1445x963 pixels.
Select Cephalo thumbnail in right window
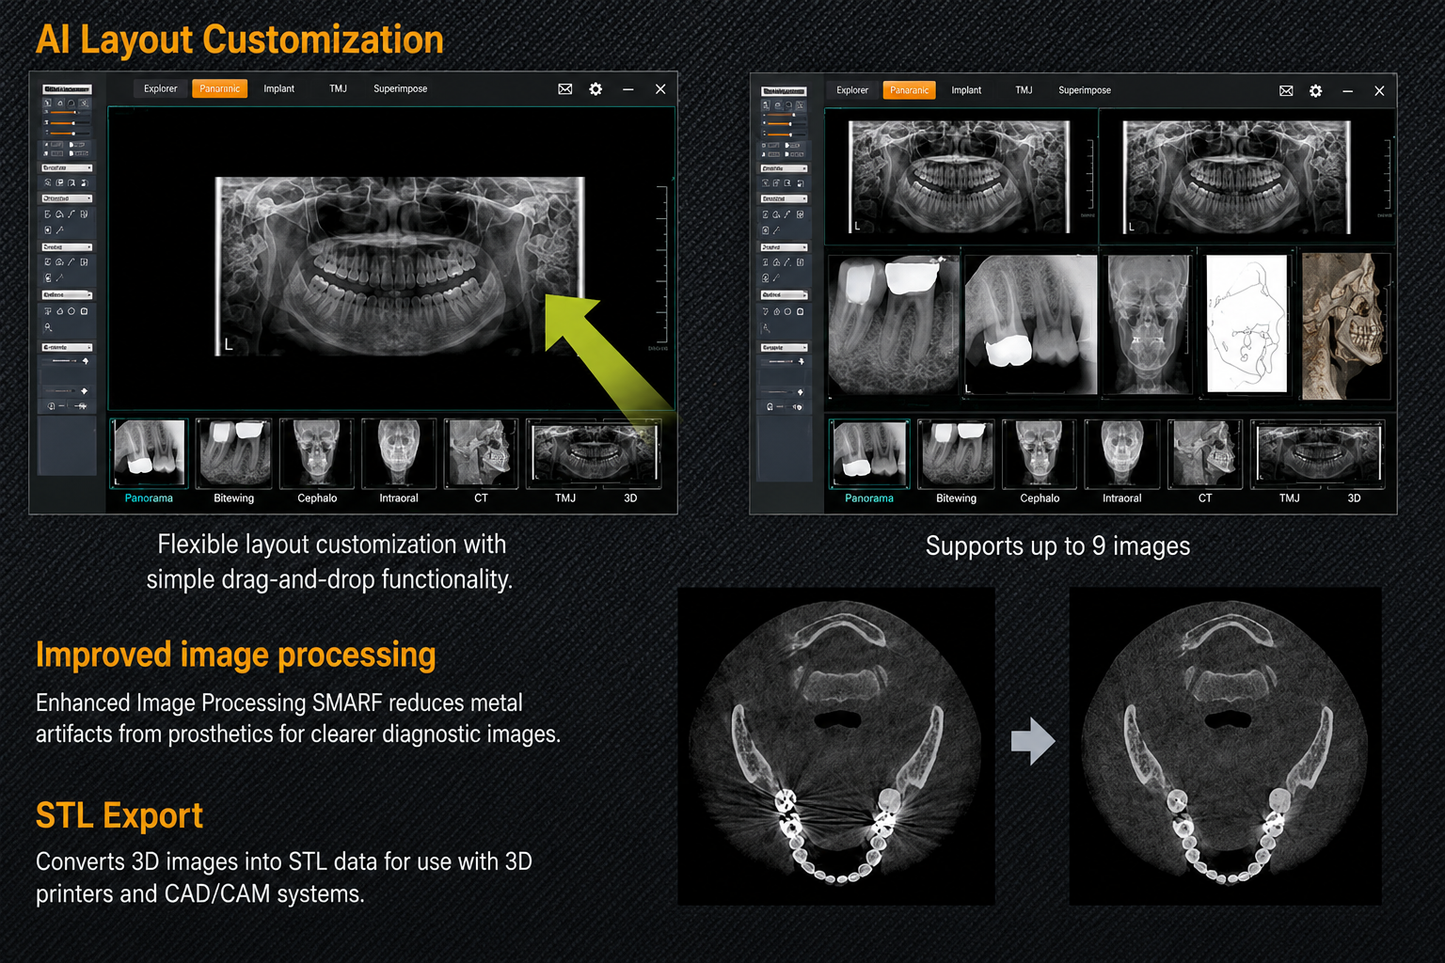pos(1039,454)
